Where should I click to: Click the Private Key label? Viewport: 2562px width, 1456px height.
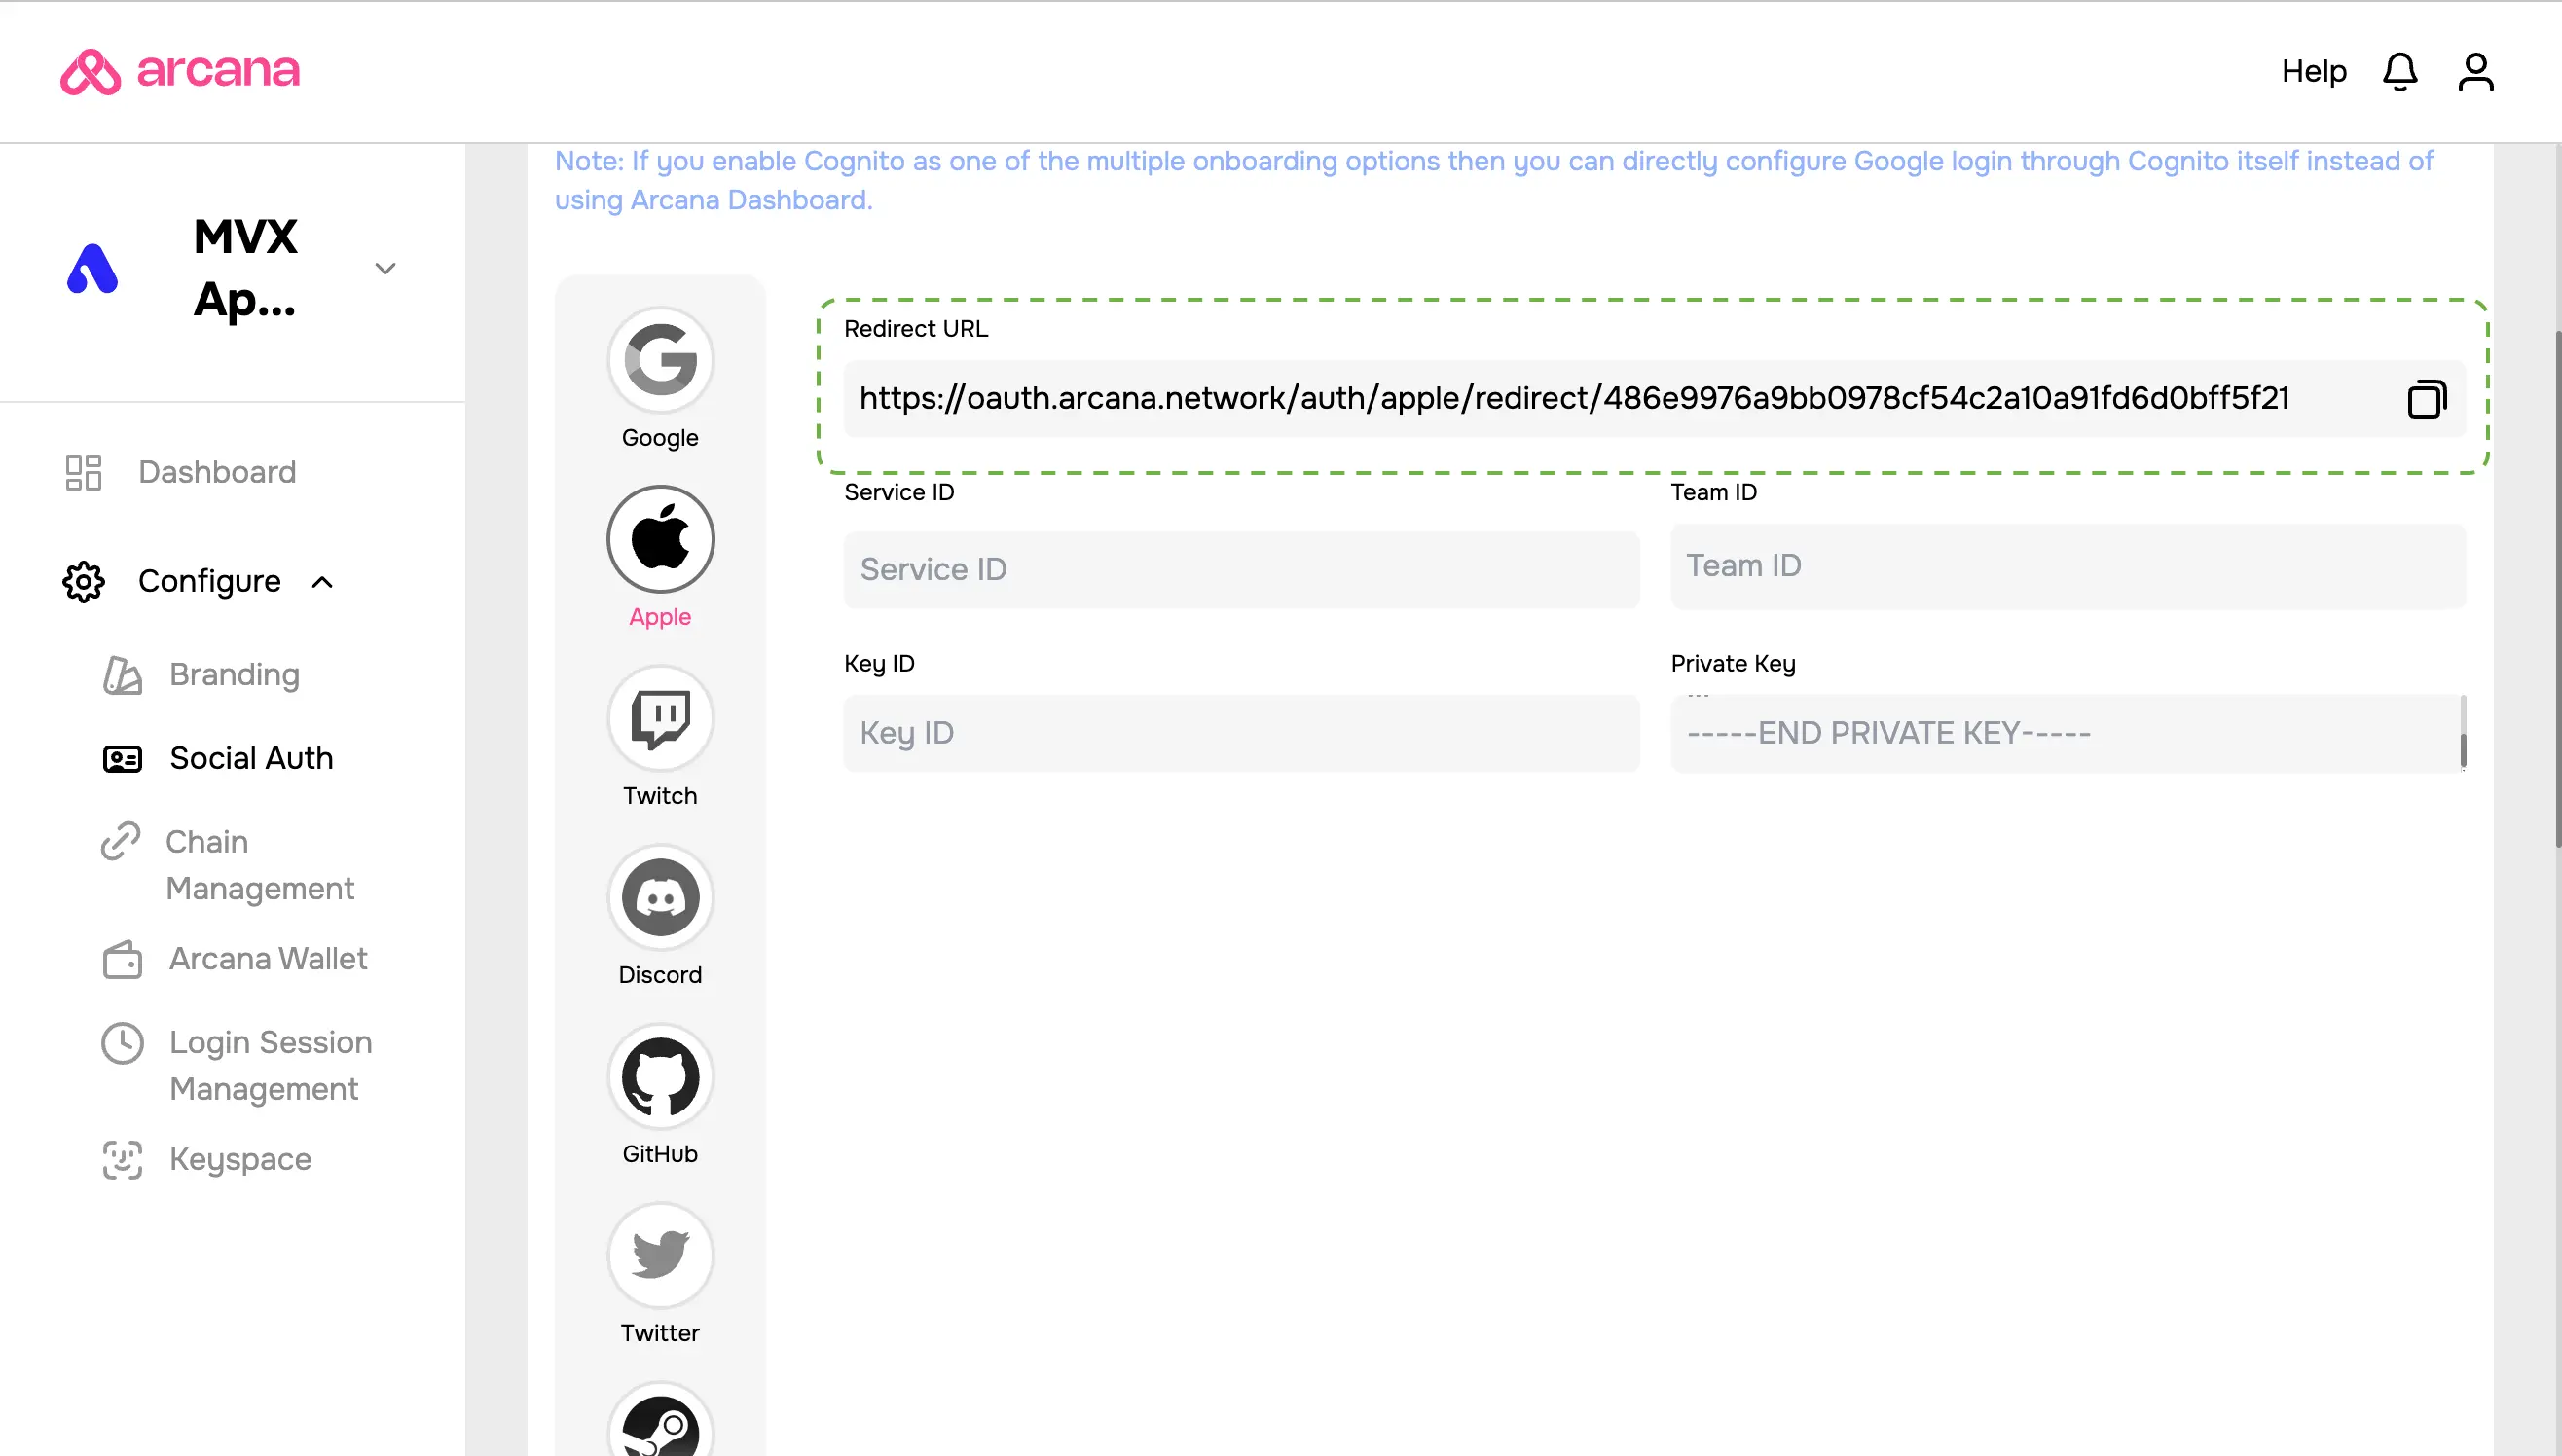point(1733,664)
